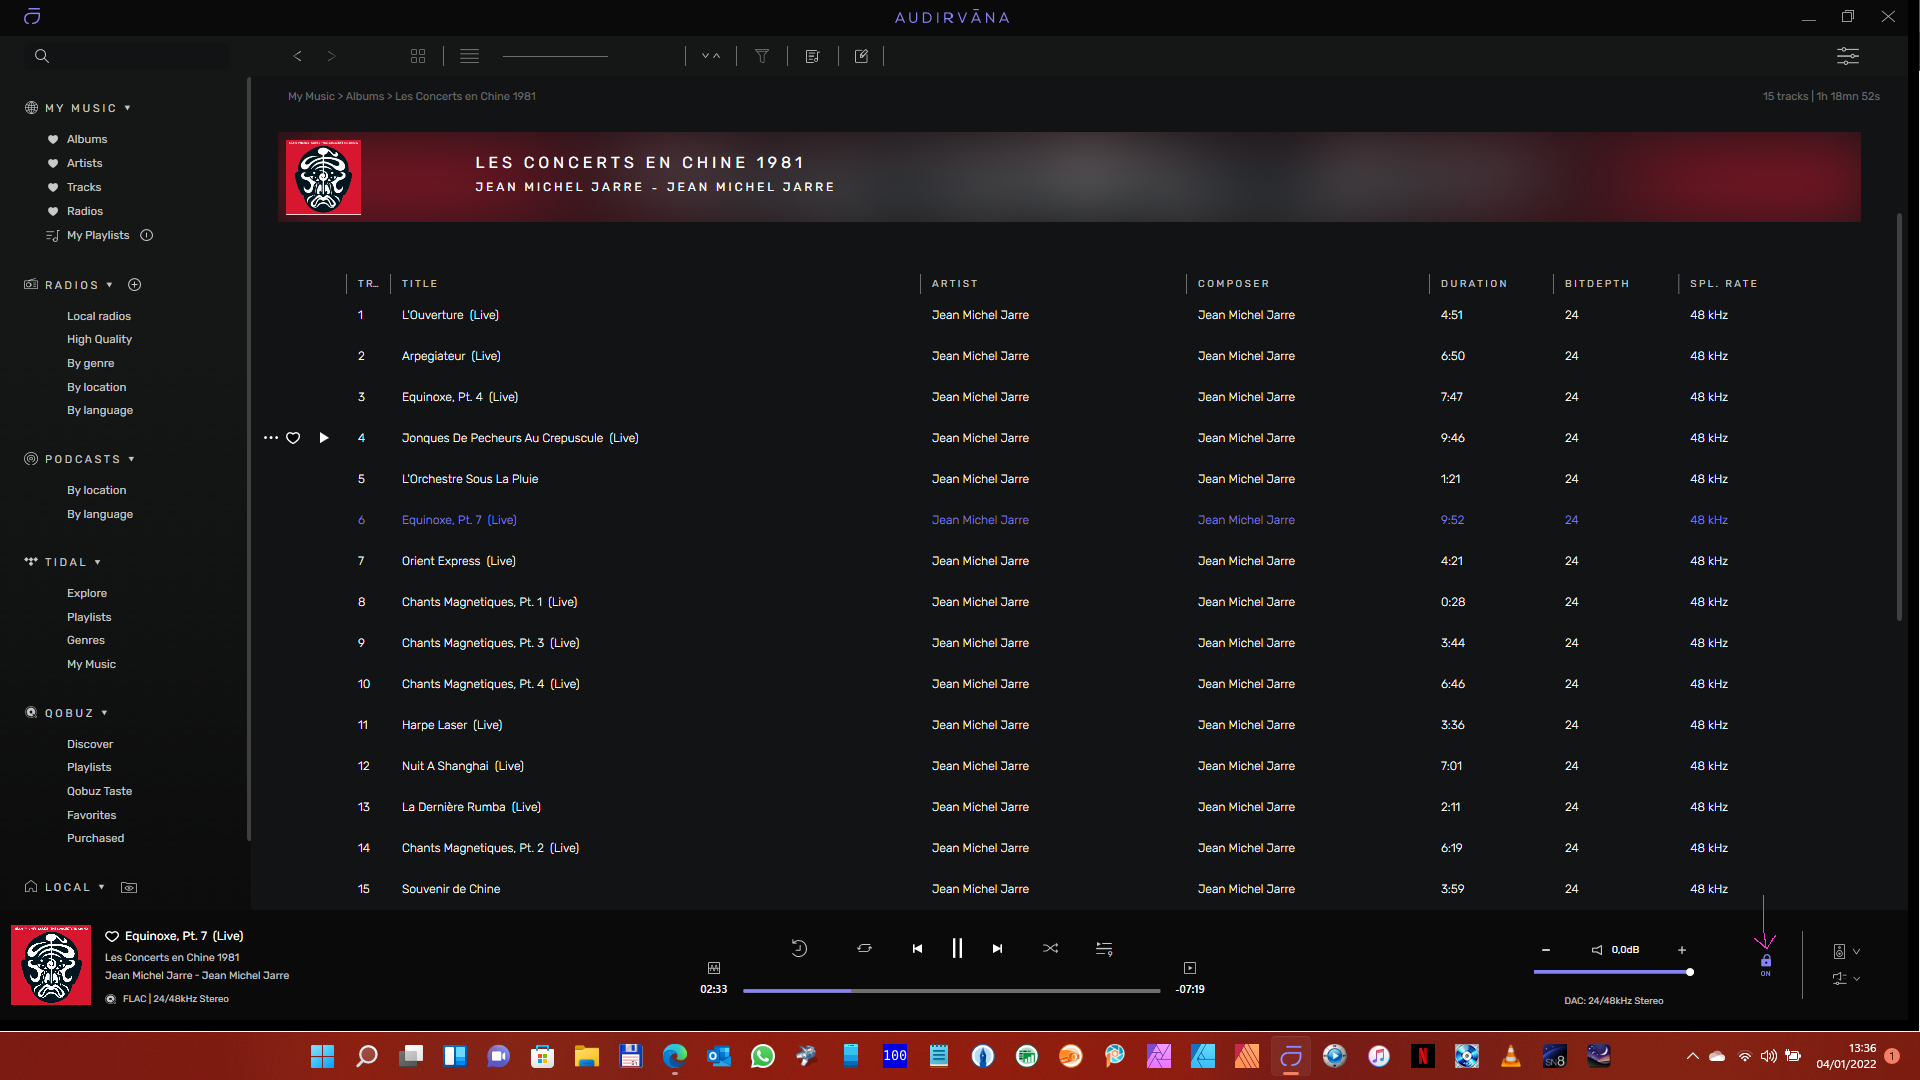
Task: Go forward with the navigation arrow
Action: click(331, 56)
